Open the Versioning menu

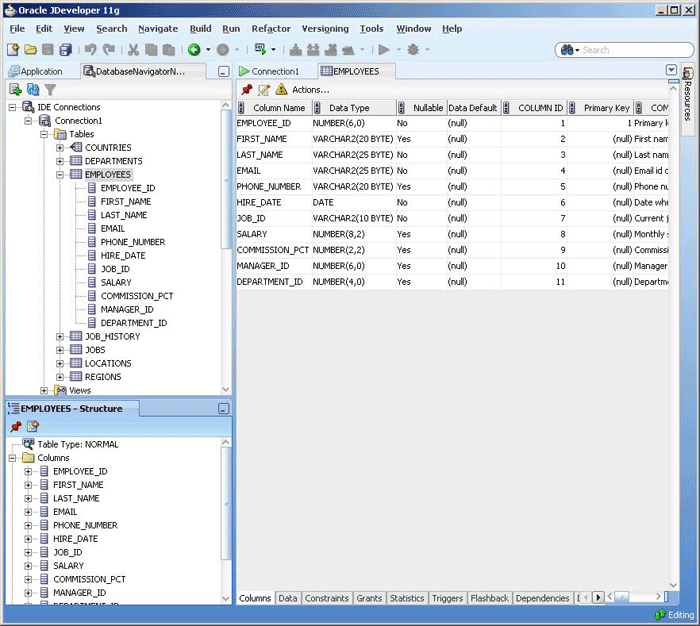pyautogui.click(x=325, y=29)
